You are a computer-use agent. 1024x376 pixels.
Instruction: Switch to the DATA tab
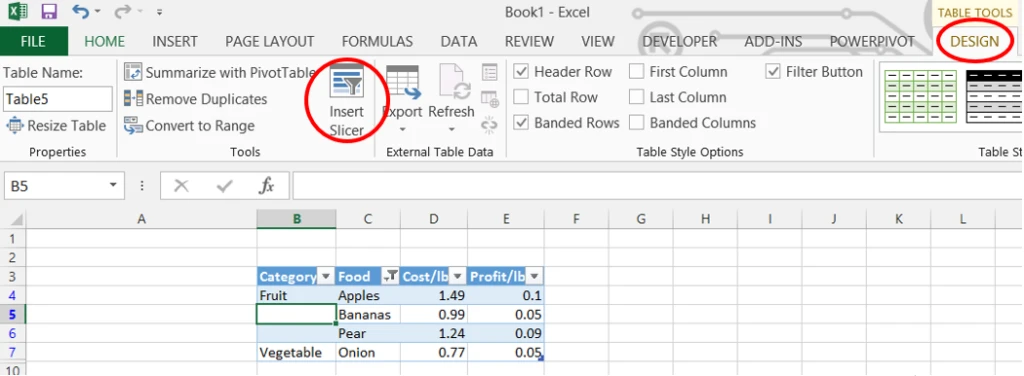458,41
